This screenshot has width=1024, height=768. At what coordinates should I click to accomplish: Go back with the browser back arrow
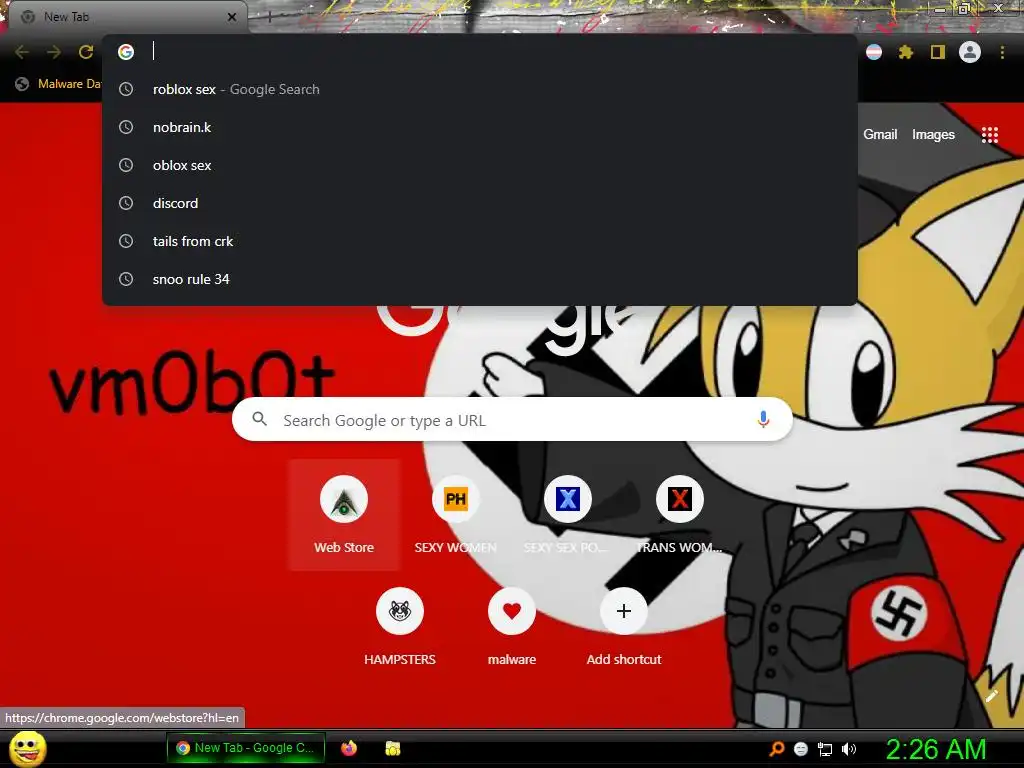point(22,52)
